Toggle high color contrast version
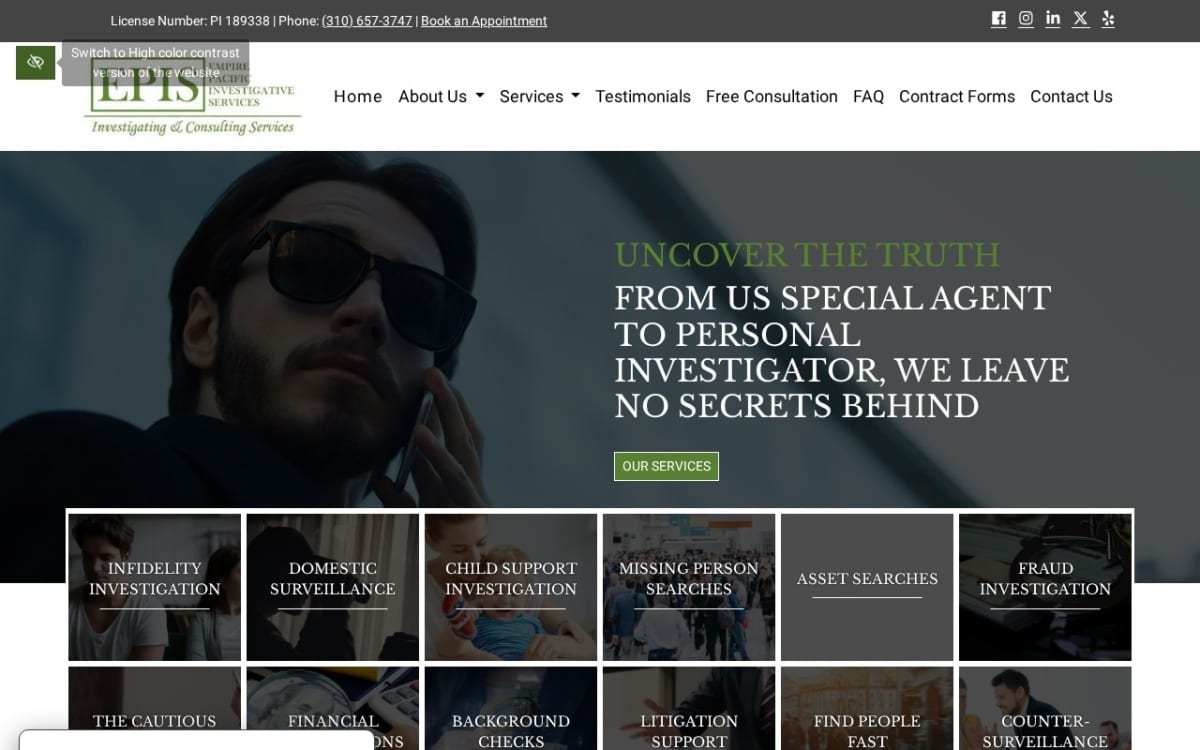Viewport: 1200px width, 750px height. pyautogui.click(x=35, y=62)
